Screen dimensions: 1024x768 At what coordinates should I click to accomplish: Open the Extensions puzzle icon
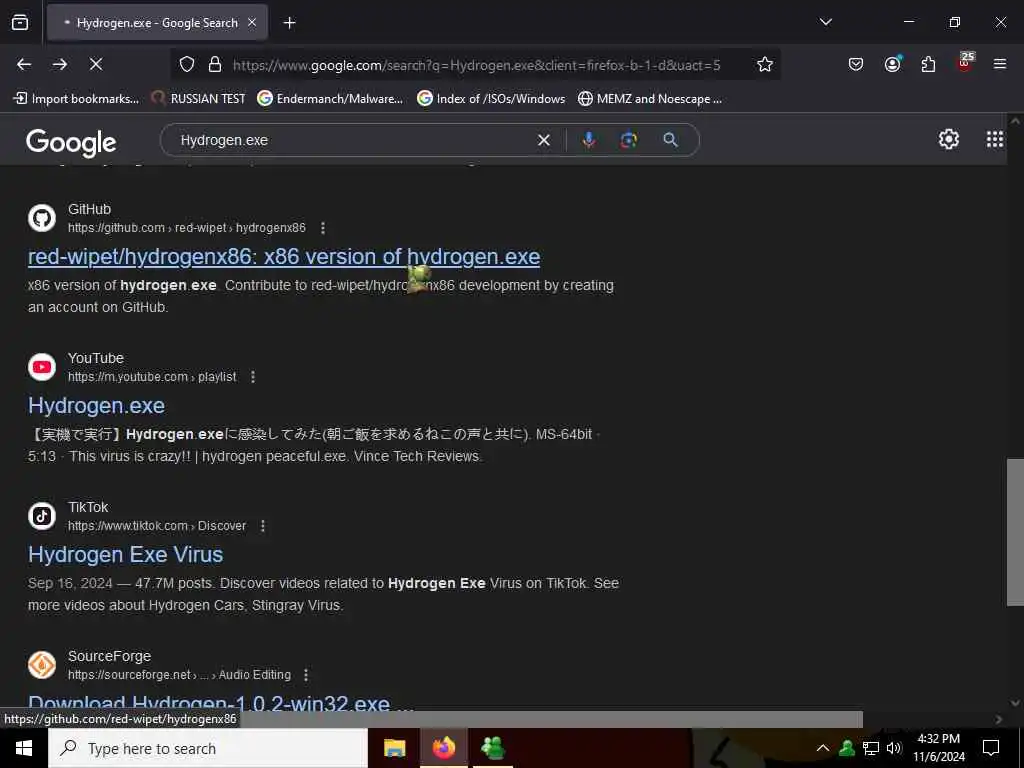click(928, 64)
